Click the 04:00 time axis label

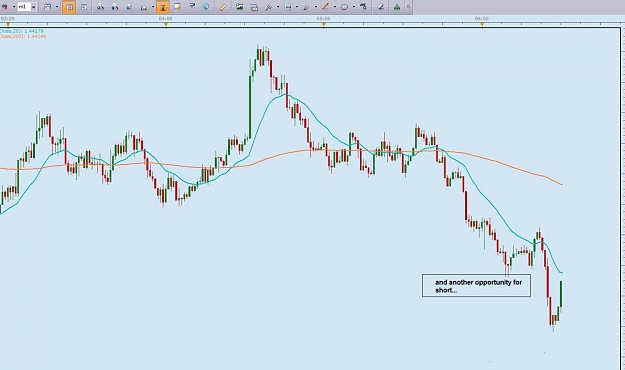tap(165, 19)
